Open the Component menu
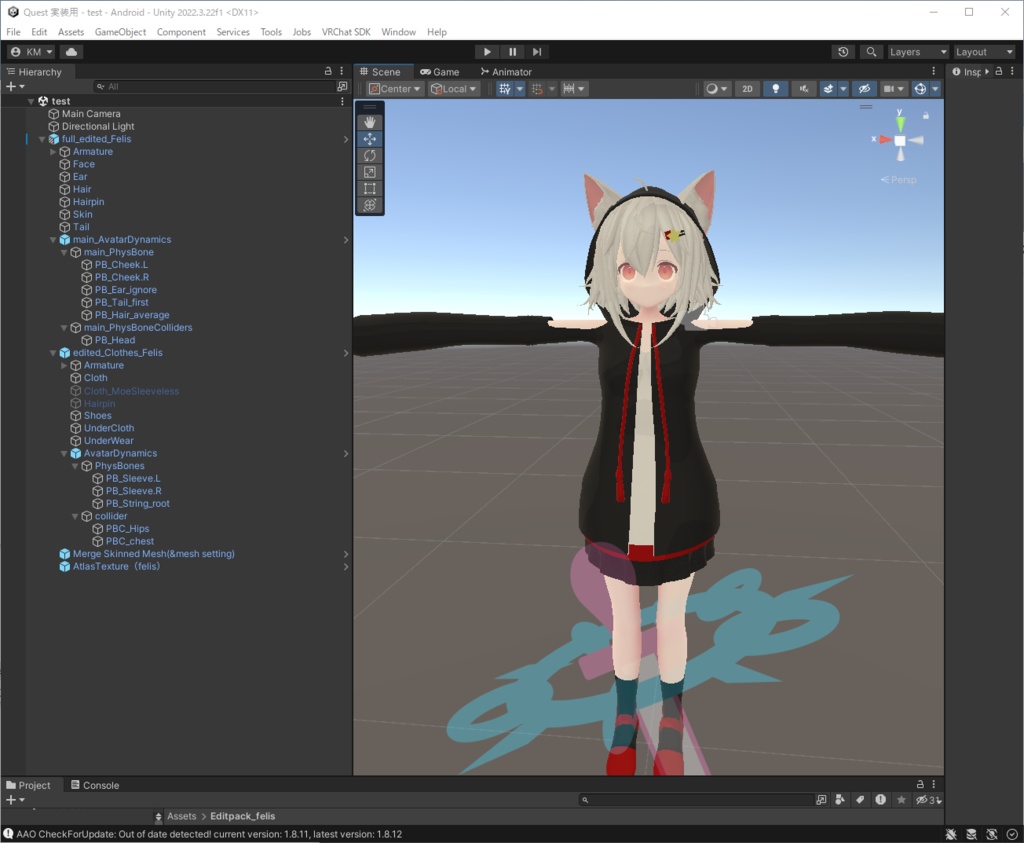Viewport: 1024px width, 843px height. click(x=181, y=32)
